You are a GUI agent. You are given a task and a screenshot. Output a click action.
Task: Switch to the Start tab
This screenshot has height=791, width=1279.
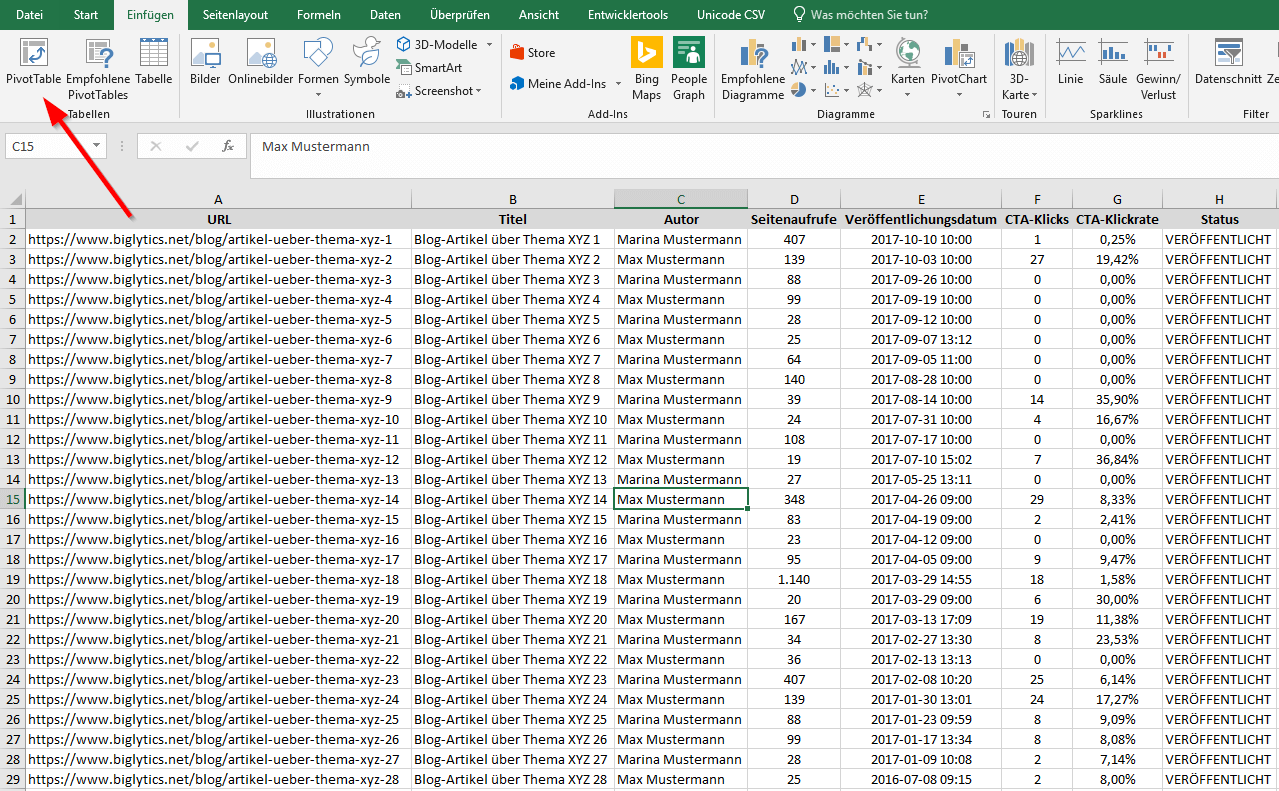tap(86, 15)
